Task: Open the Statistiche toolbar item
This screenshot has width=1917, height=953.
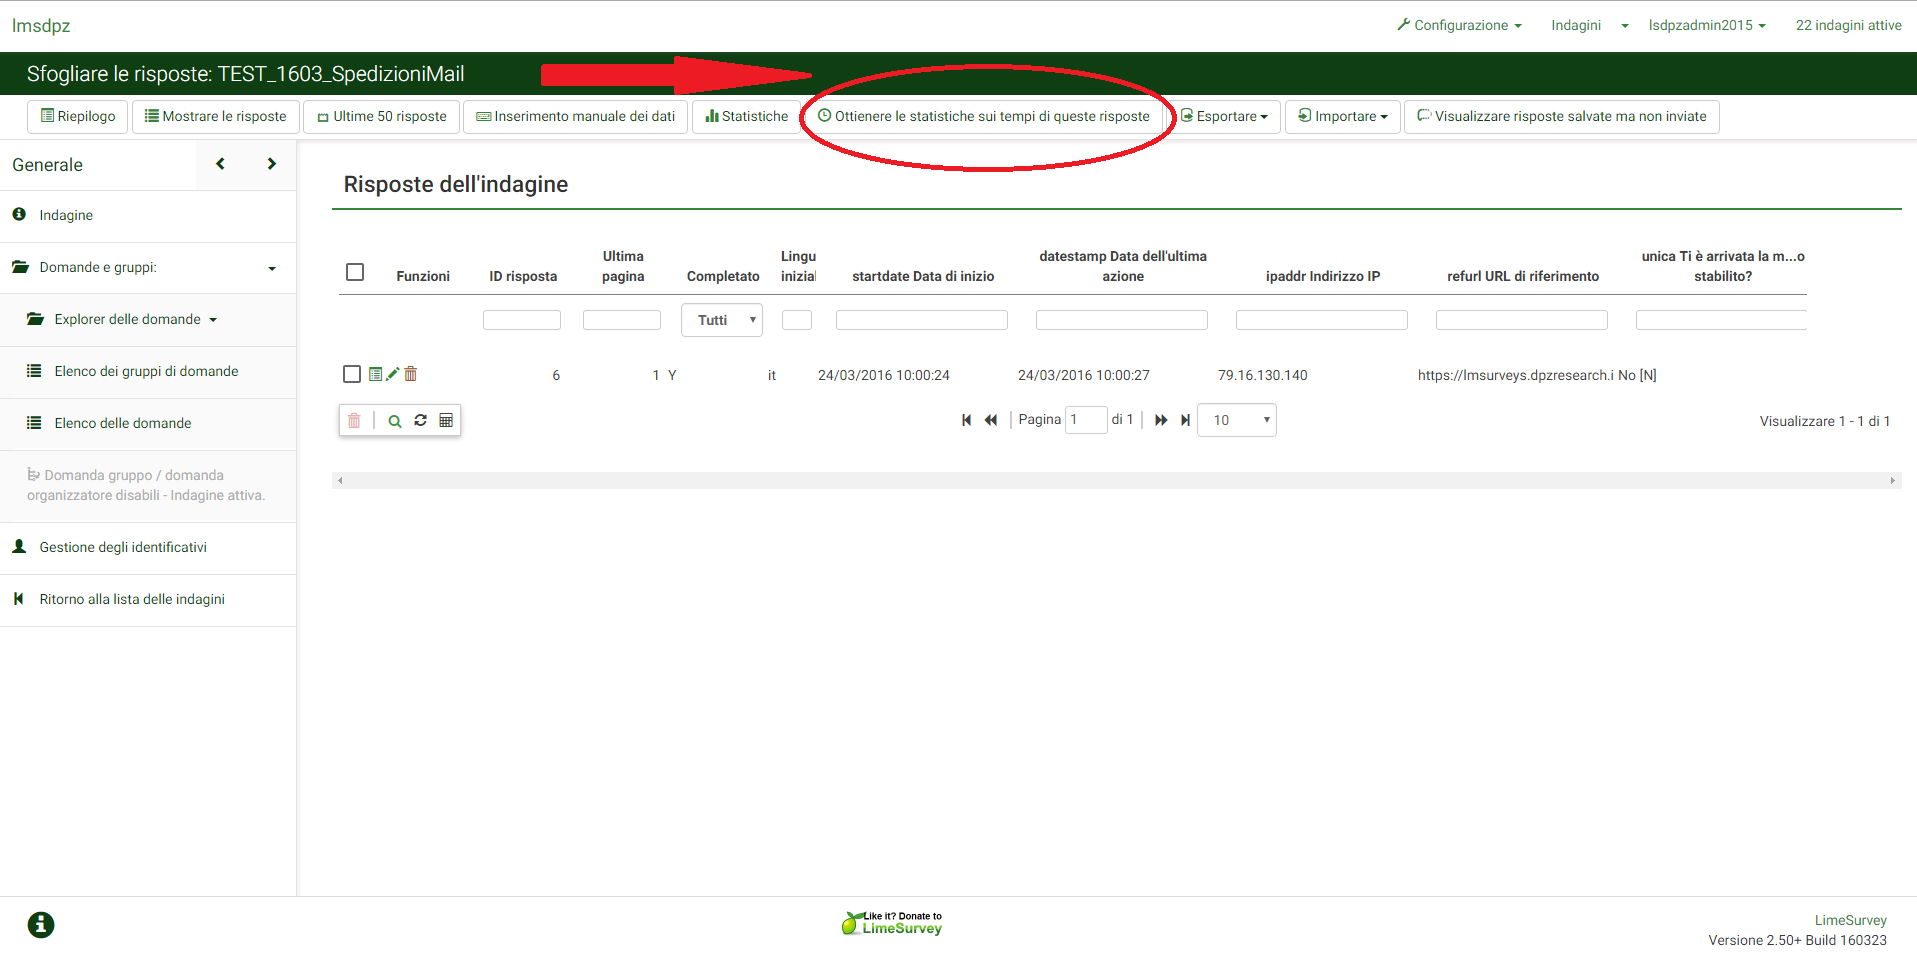Action: pyautogui.click(x=747, y=117)
